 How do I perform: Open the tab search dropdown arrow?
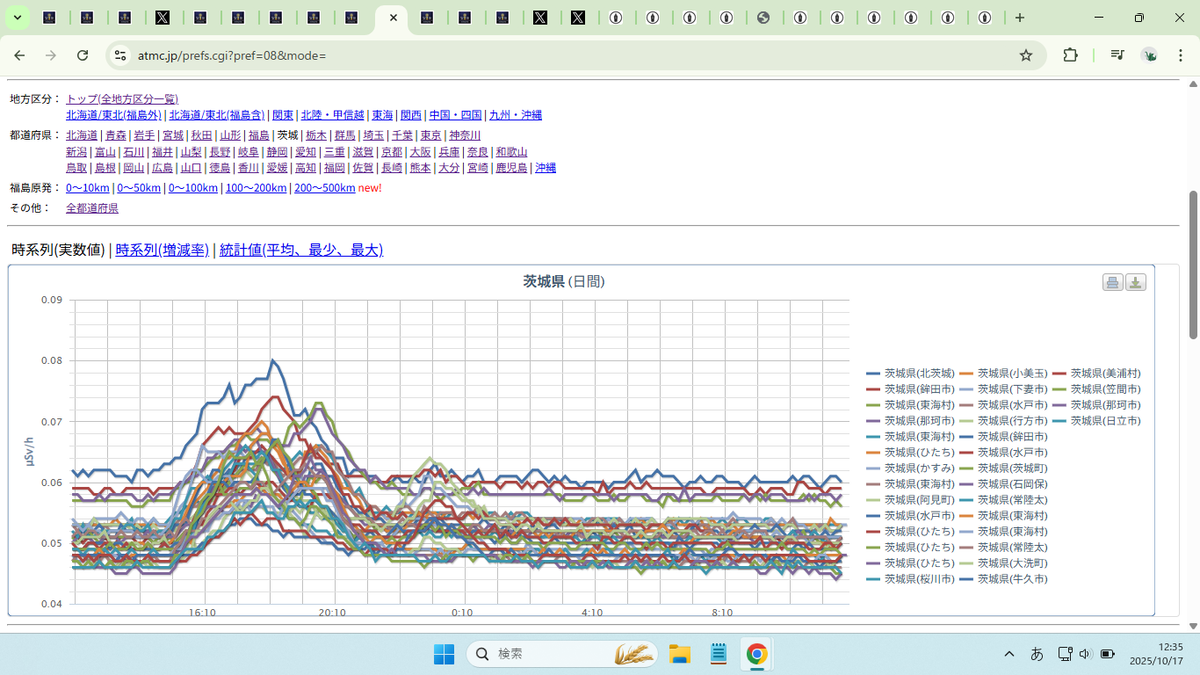click(17, 18)
